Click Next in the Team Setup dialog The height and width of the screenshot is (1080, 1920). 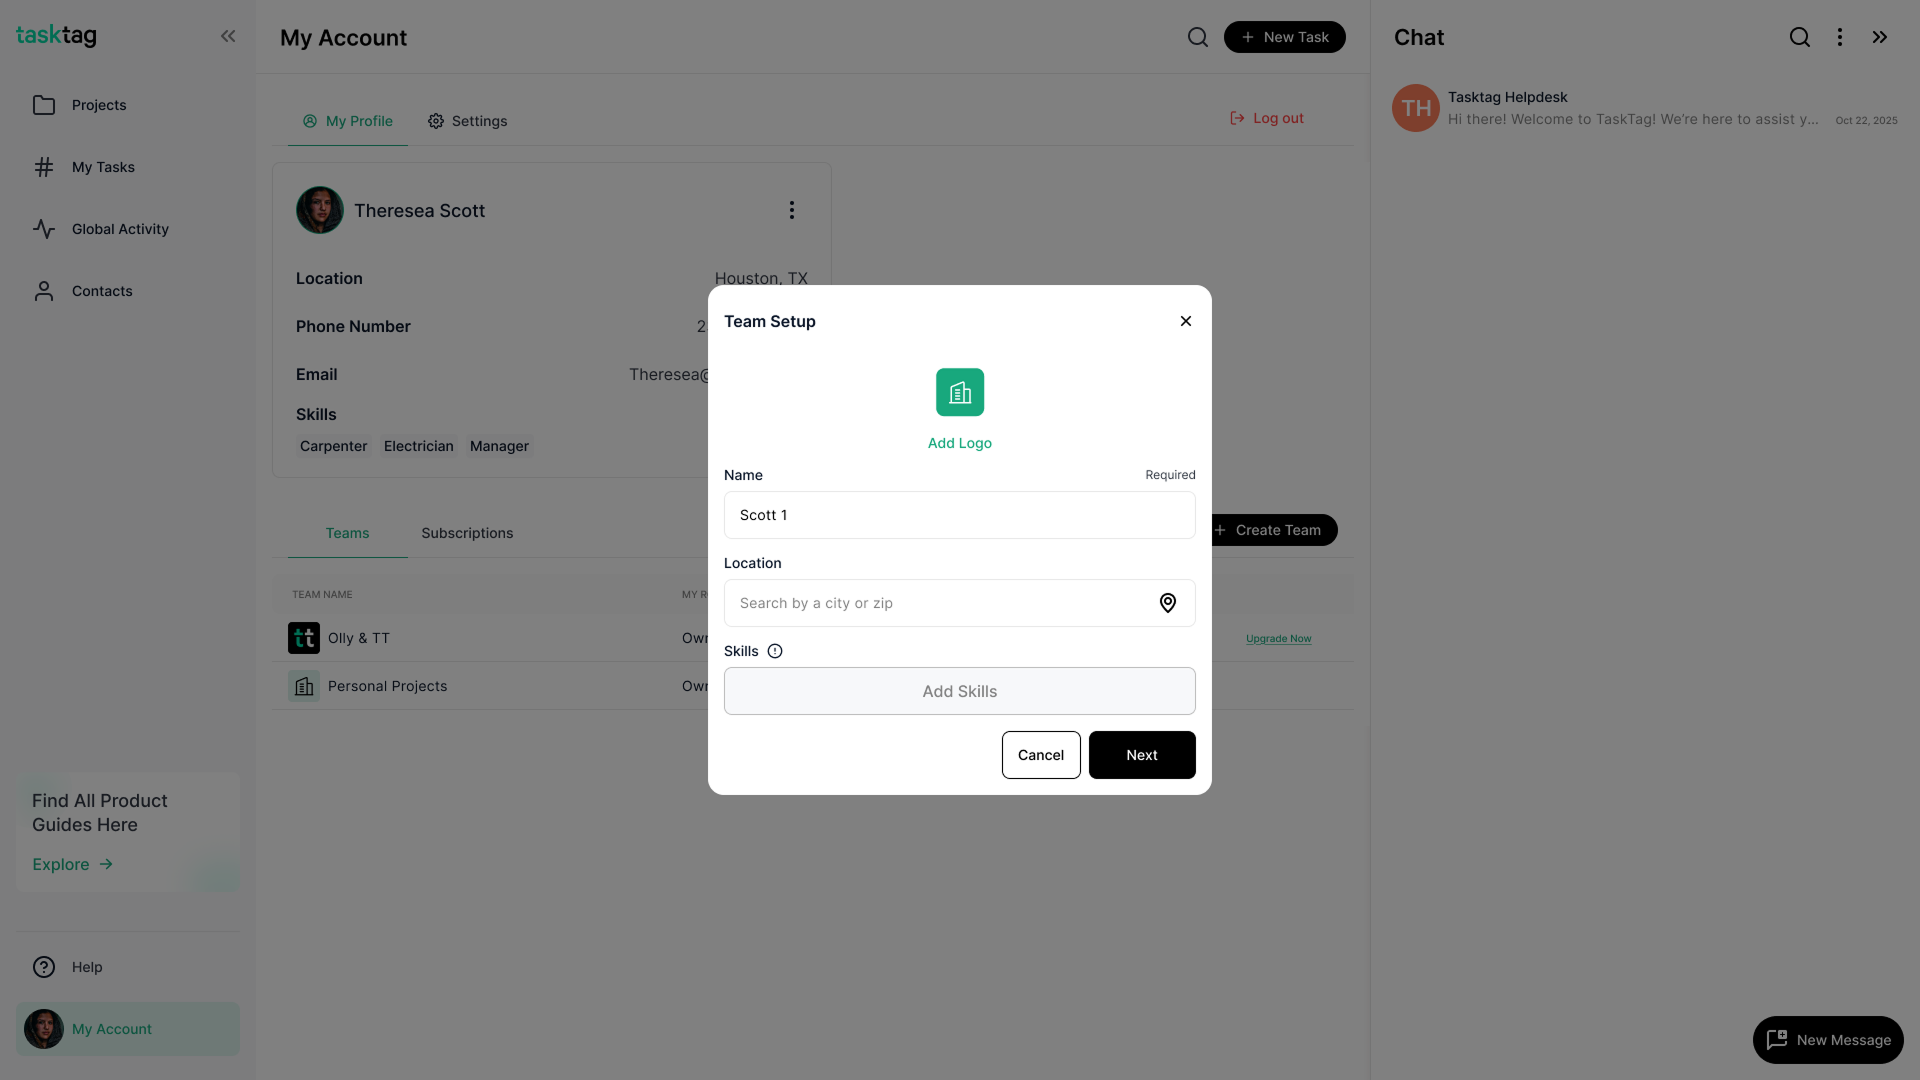(x=1141, y=755)
